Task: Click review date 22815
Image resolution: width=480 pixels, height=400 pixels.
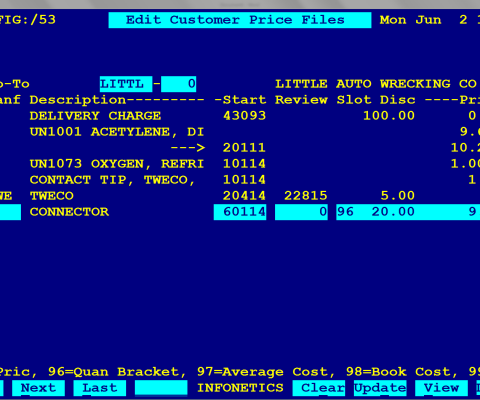Action: pyautogui.click(x=306, y=196)
